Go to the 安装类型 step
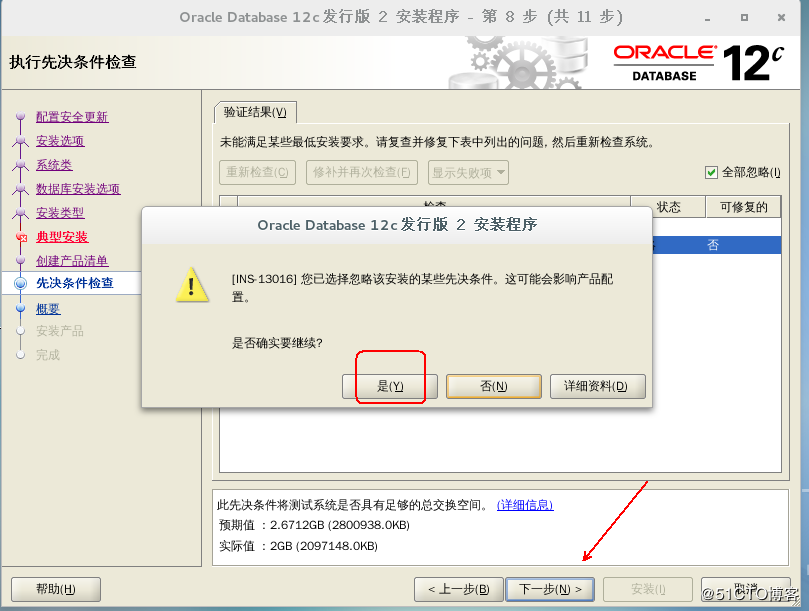Screen dimensions: 809x611 [60, 213]
